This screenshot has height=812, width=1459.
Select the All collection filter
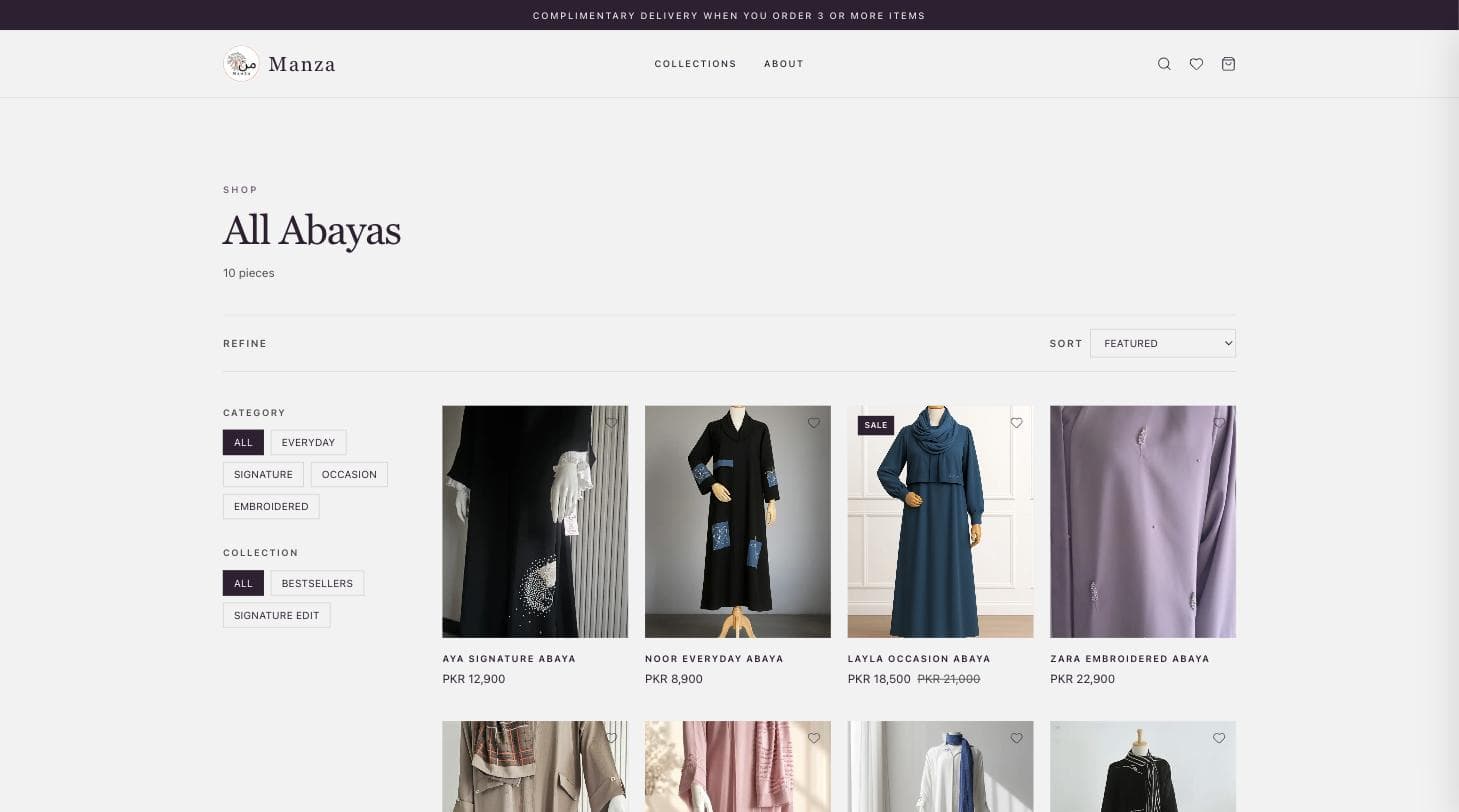pos(243,583)
